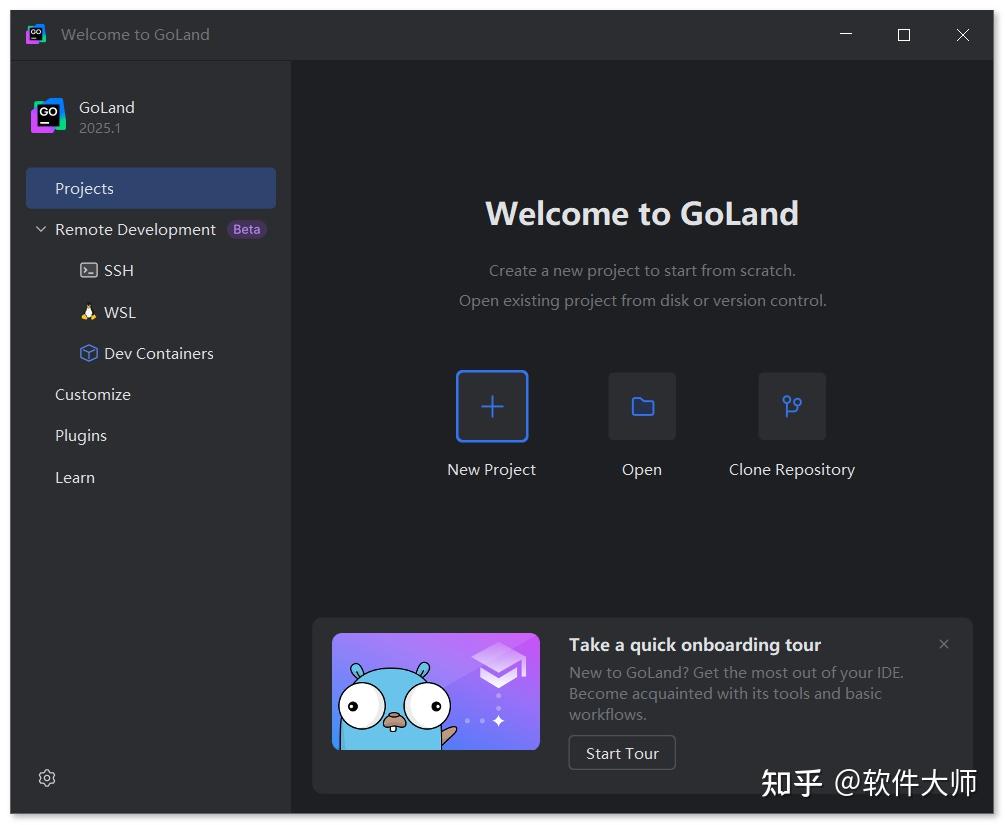Click the SSH terminal icon
Viewport: 1005px width, 825px height.
(x=87, y=270)
